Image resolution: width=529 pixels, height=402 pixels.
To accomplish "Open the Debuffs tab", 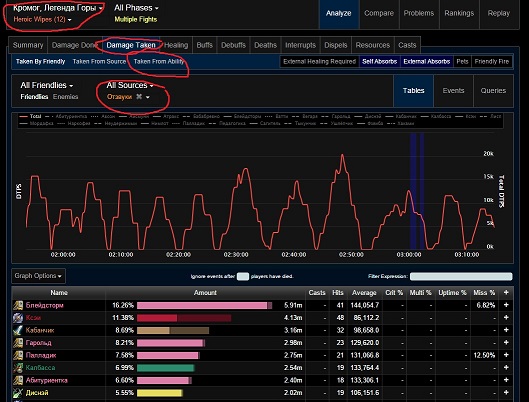I will click(x=233, y=45).
